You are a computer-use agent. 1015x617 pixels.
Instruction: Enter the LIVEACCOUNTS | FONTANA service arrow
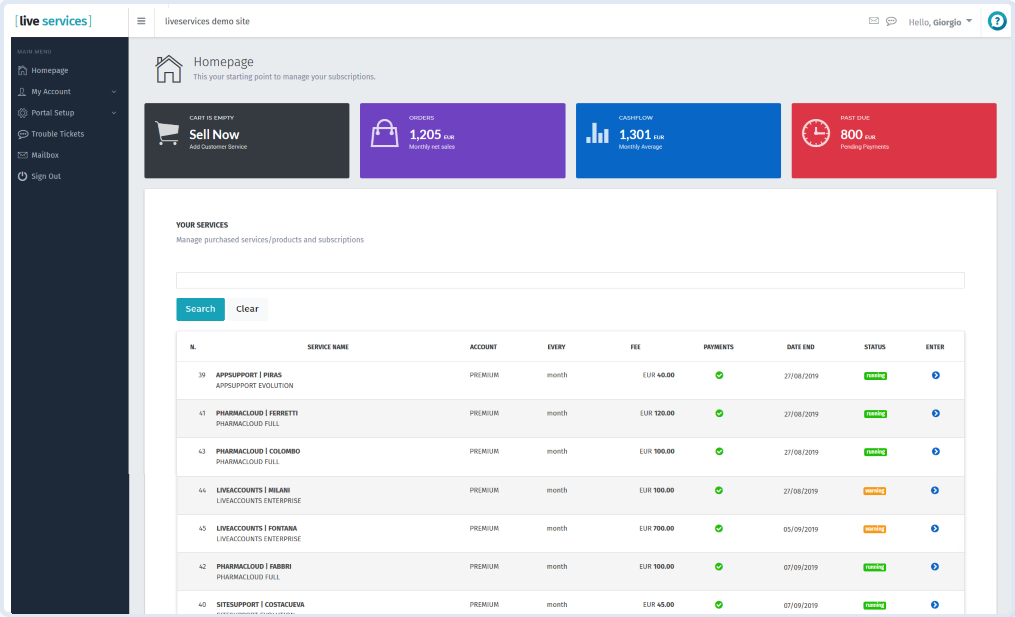tap(935, 528)
